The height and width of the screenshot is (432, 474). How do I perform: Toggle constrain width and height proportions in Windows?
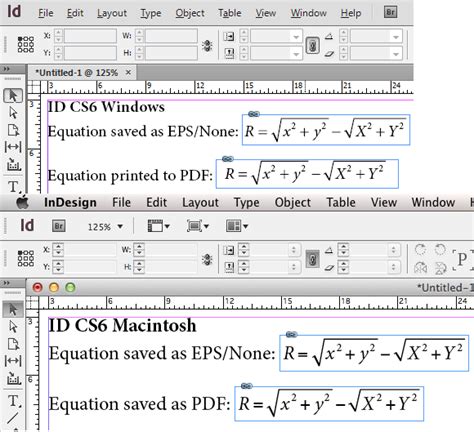click(207, 45)
